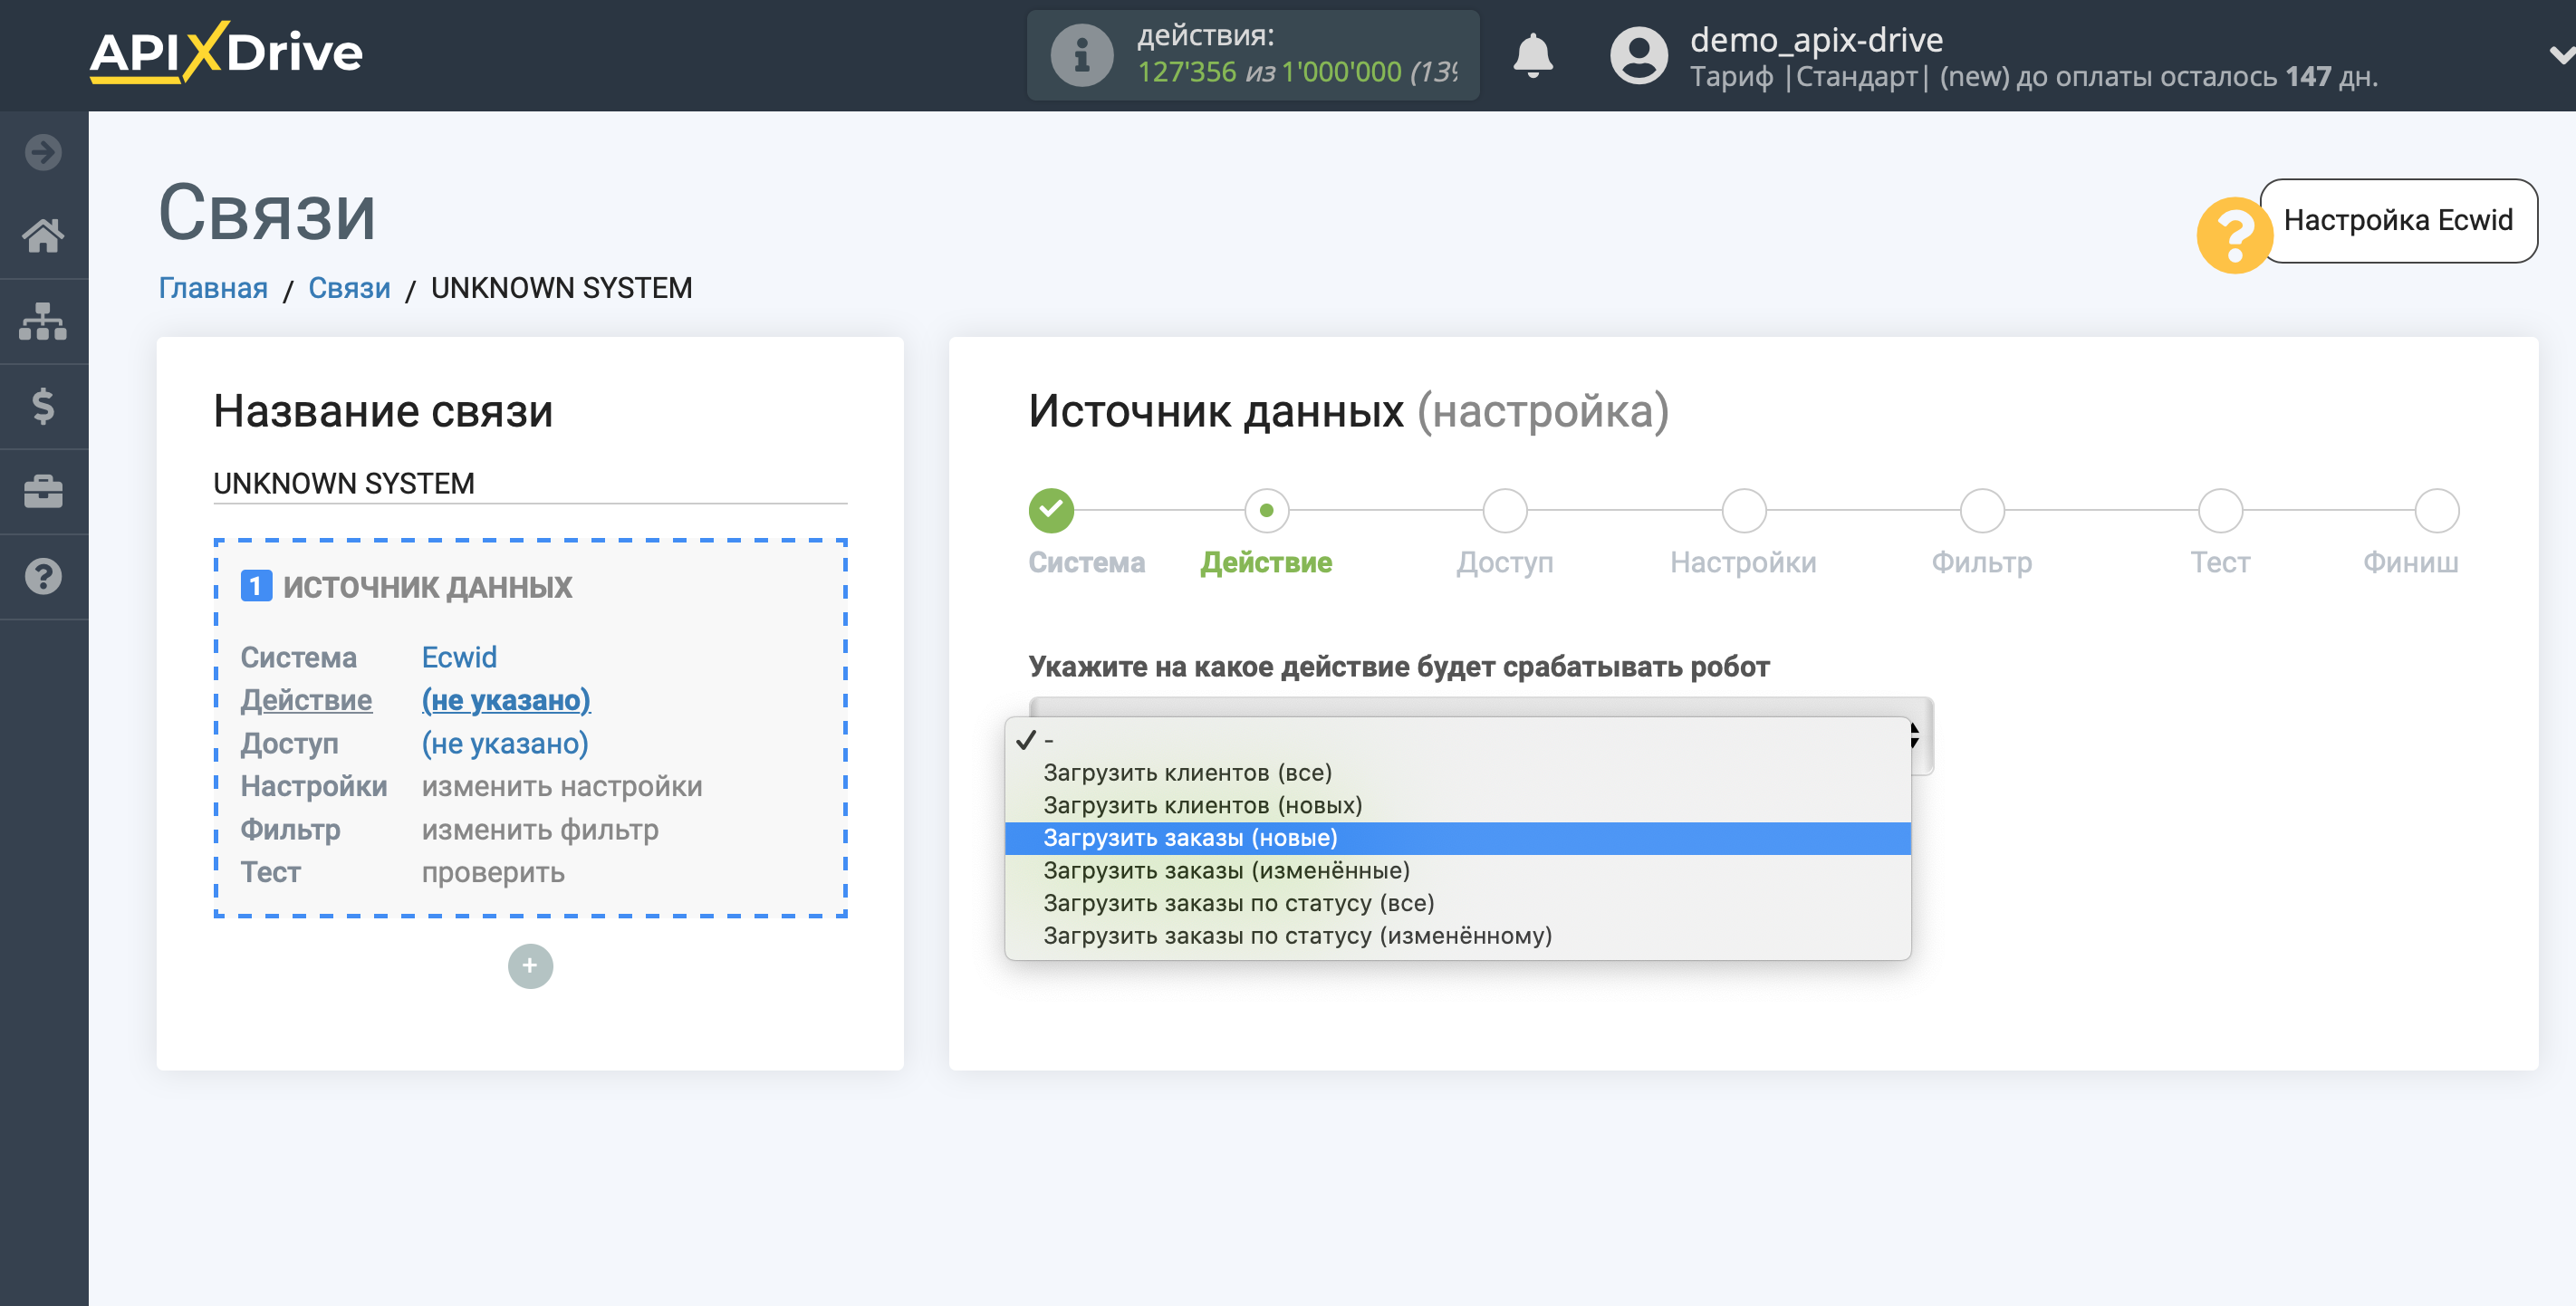Choose Загрузить заказы по статусу (изменённому)
This screenshot has width=2576, height=1306.
pyautogui.click(x=1457, y=936)
